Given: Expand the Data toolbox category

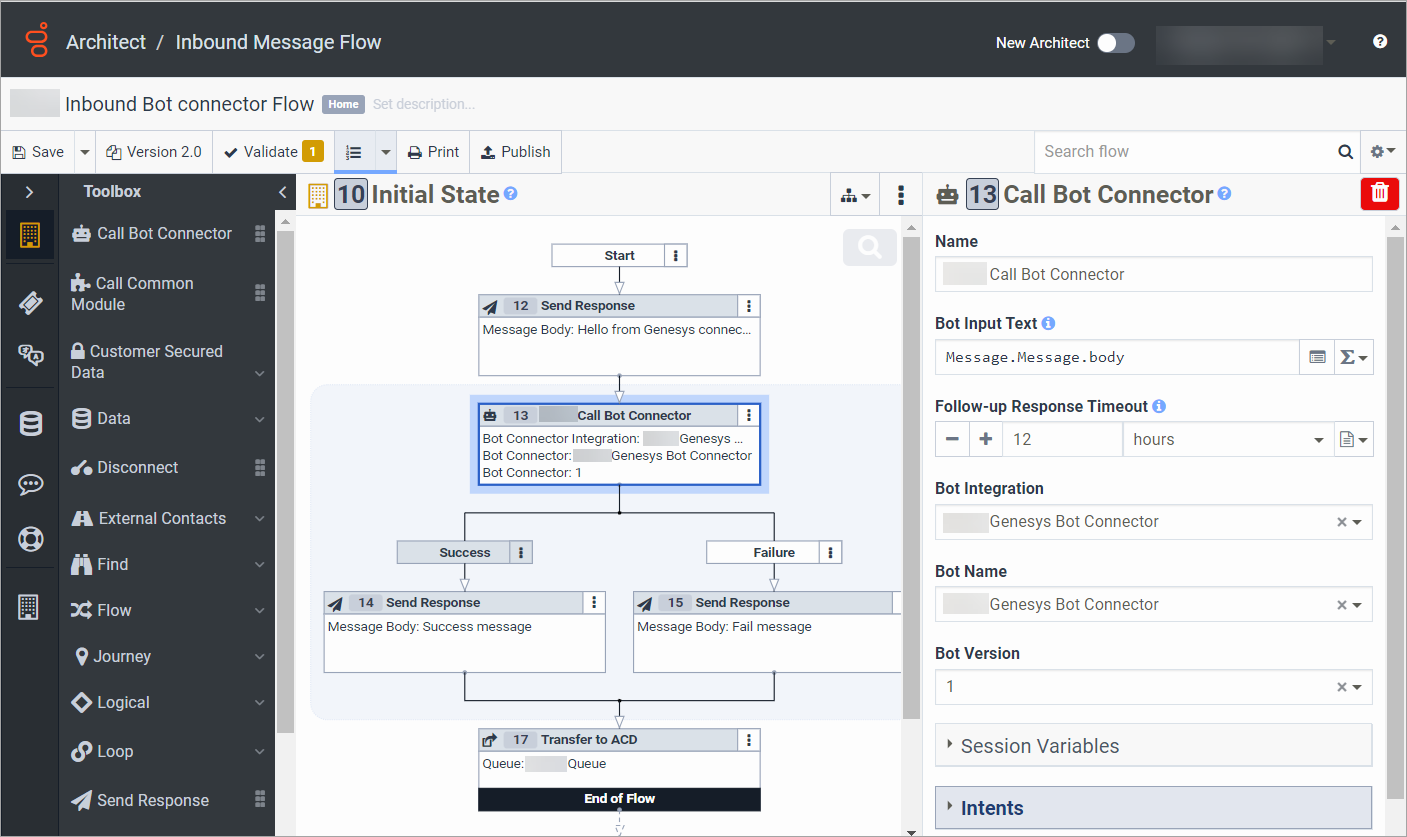Looking at the screenshot, I should click(x=168, y=419).
